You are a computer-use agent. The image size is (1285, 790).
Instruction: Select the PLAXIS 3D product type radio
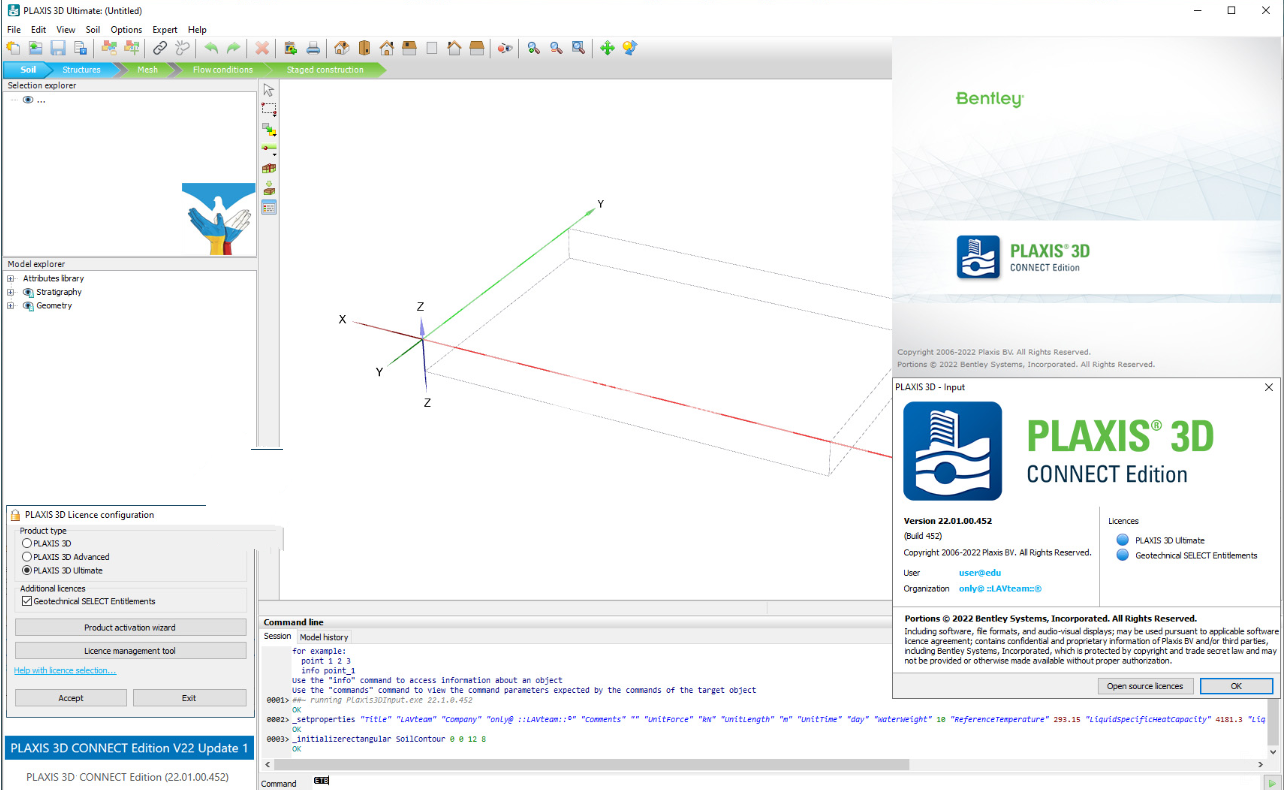point(27,543)
